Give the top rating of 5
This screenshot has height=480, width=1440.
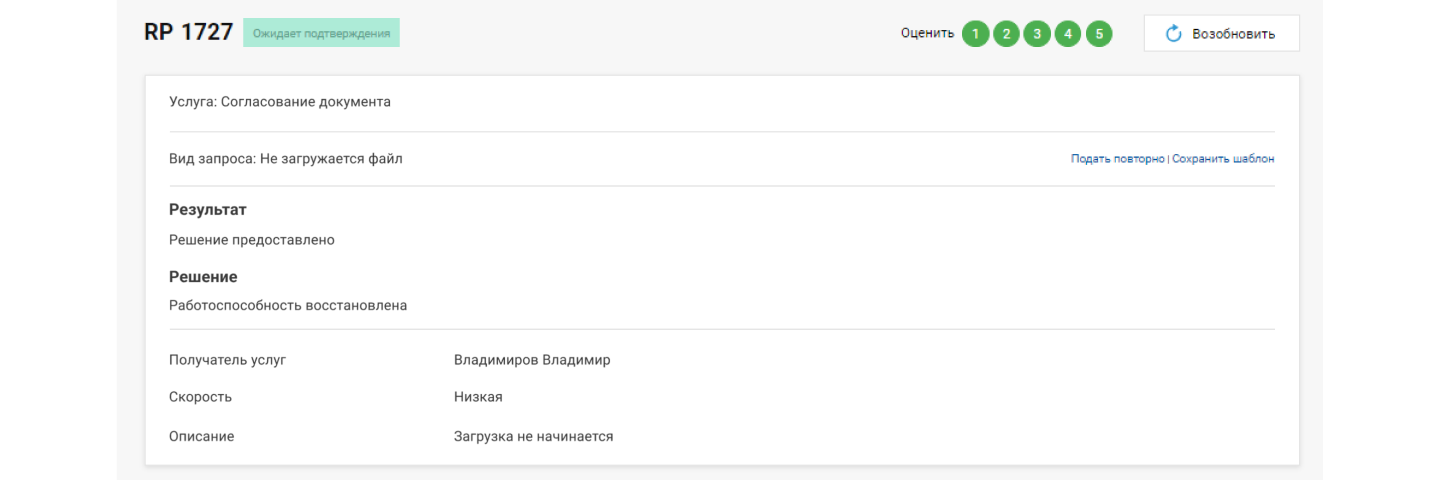point(1099,34)
